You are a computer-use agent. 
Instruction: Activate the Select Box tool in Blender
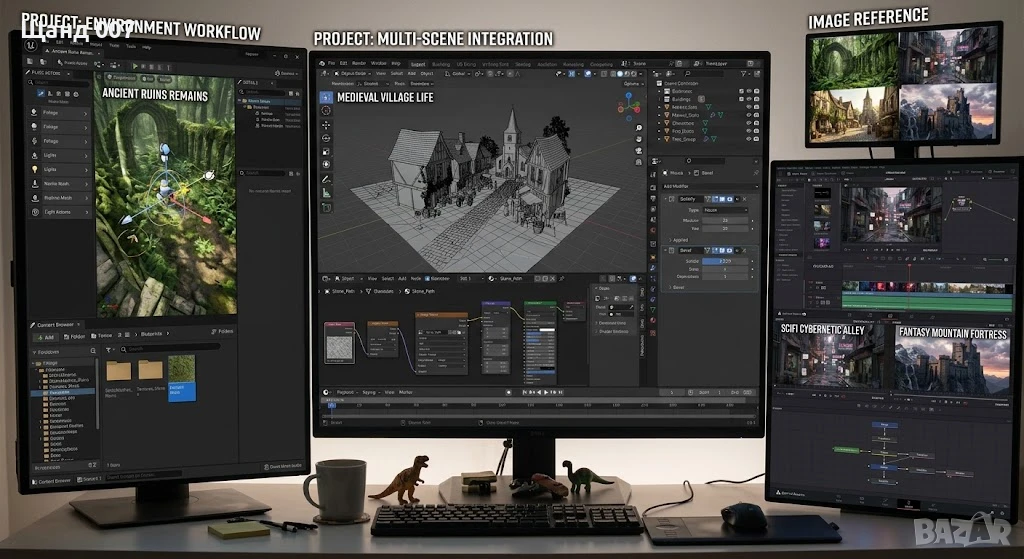coord(326,97)
